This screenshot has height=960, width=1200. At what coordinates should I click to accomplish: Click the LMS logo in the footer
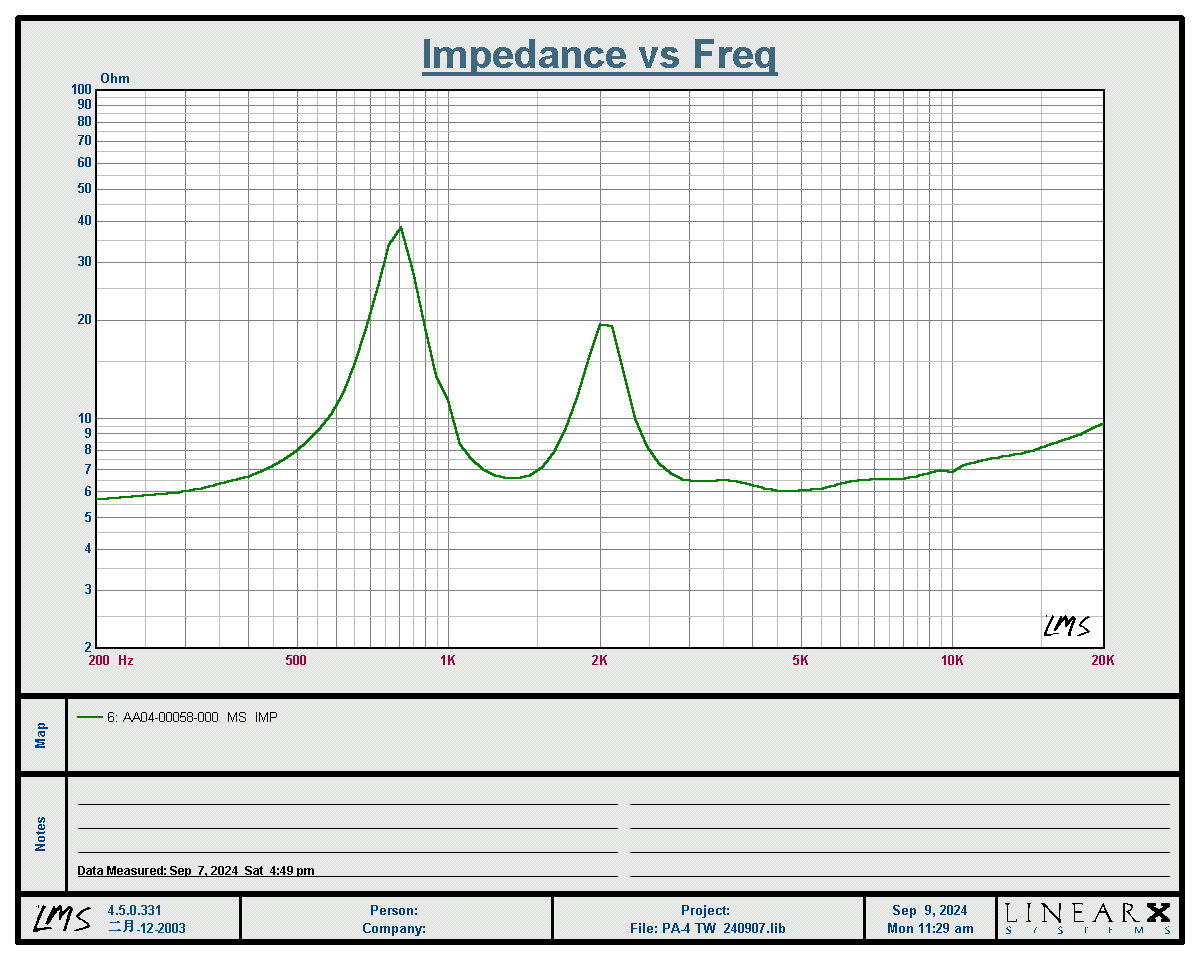point(60,918)
